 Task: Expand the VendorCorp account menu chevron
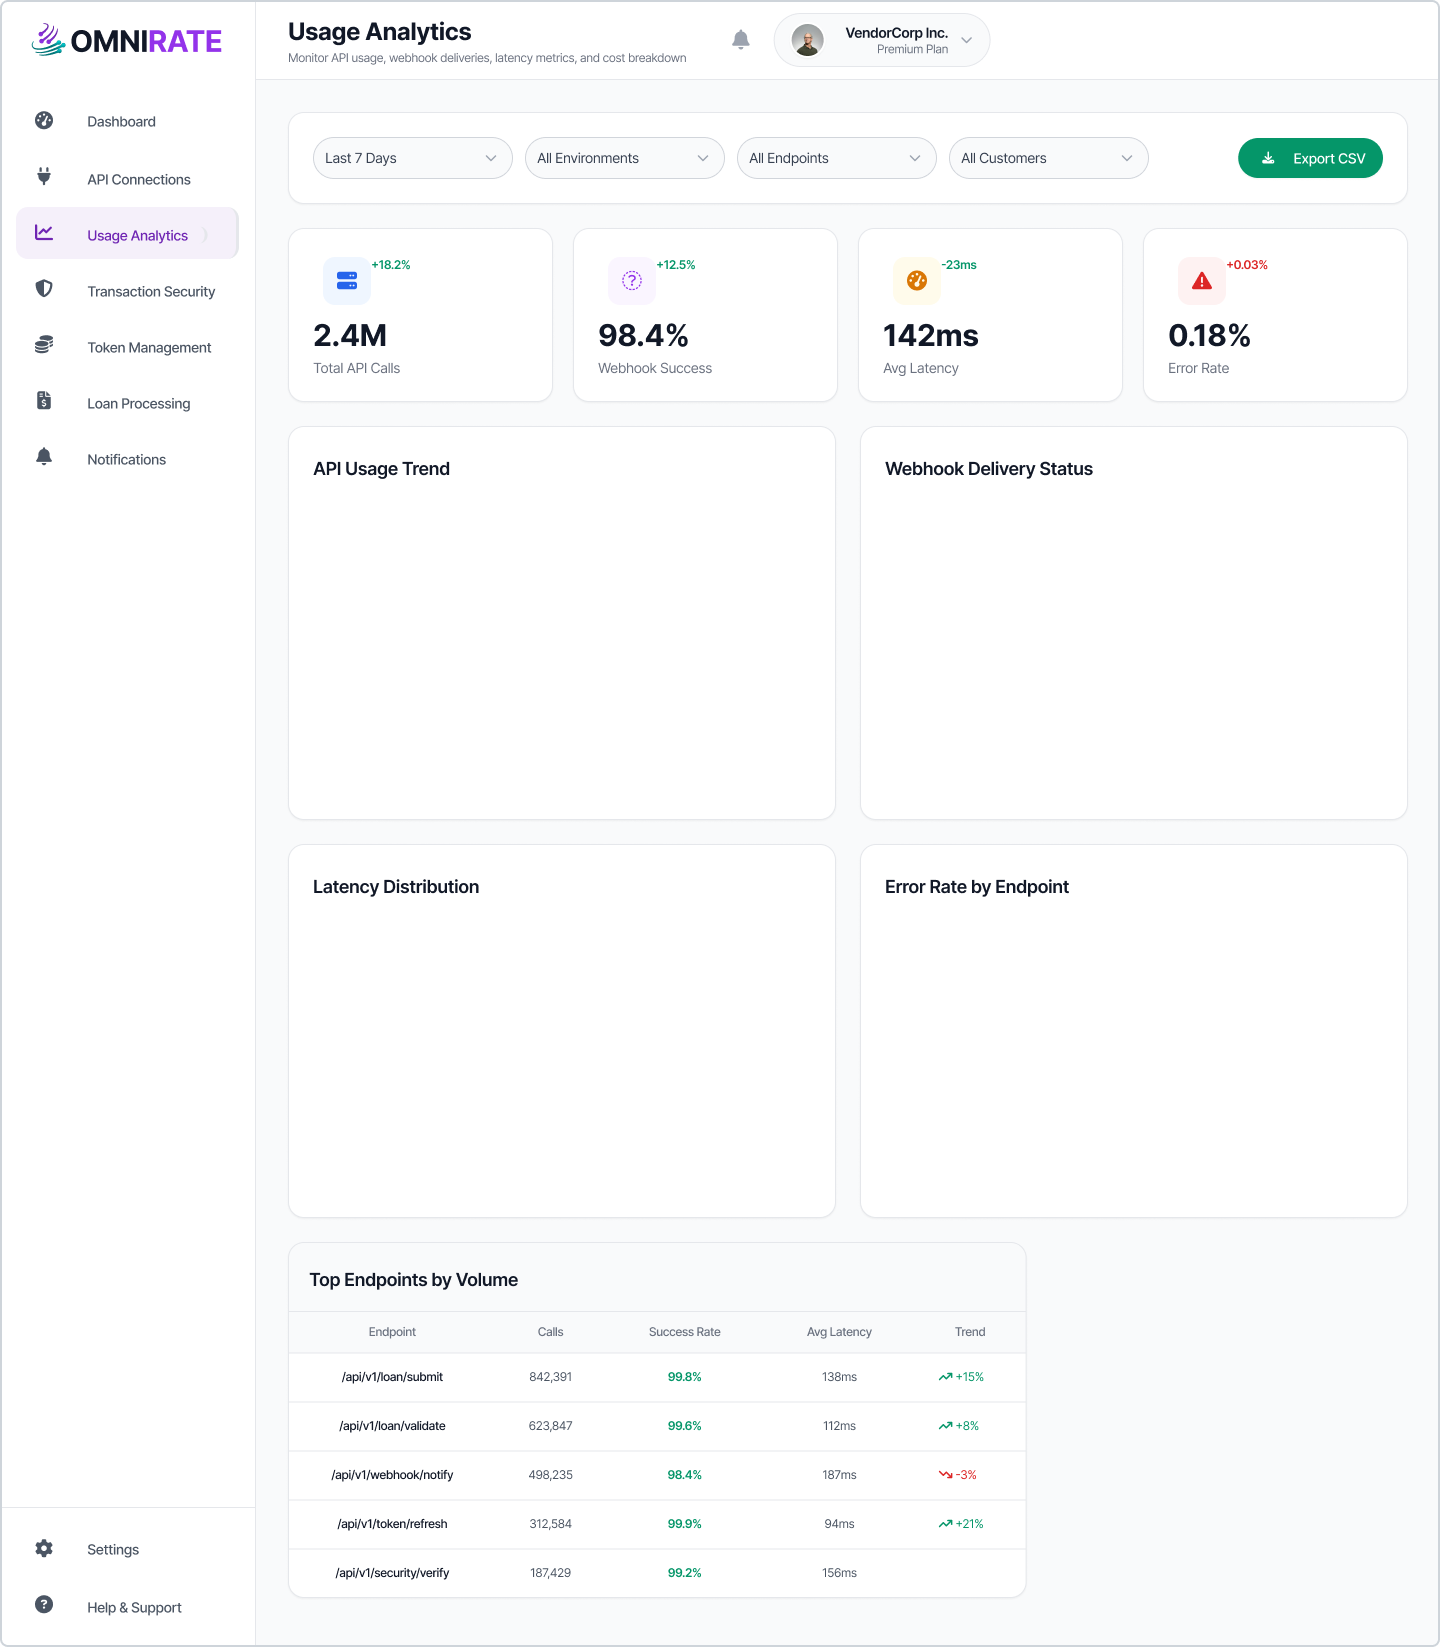(x=967, y=40)
